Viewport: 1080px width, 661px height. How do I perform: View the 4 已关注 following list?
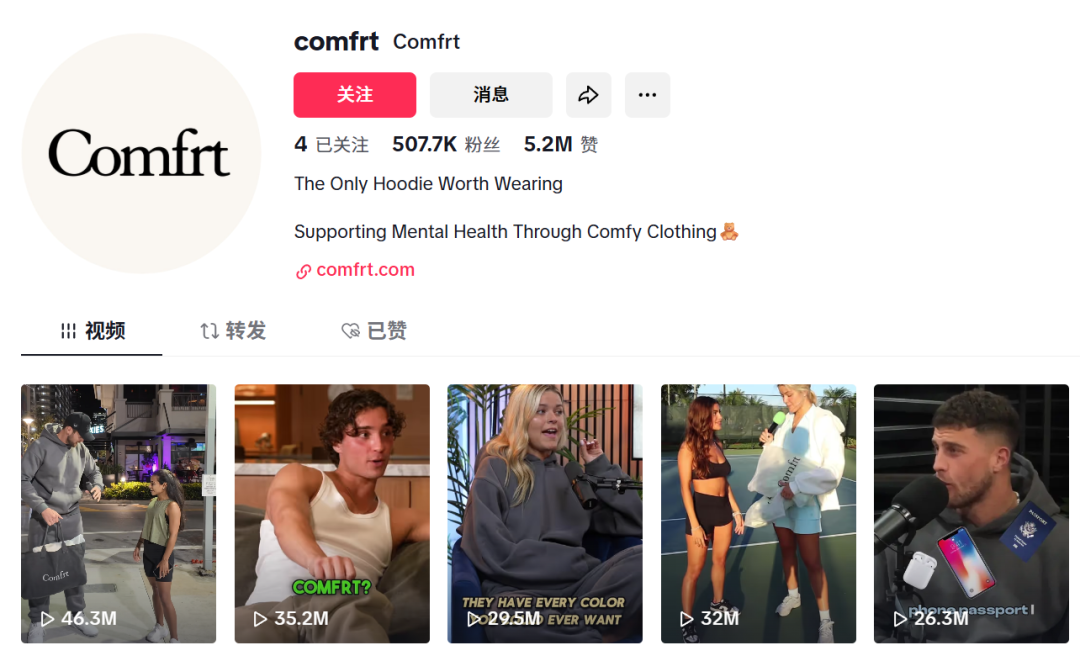(x=331, y=145)
